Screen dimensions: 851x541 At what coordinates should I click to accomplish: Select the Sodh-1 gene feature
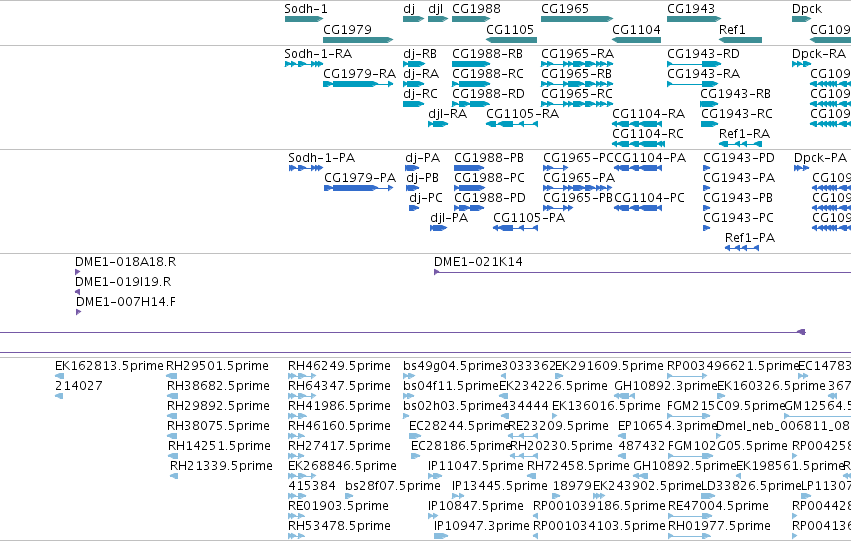point(304,19)
